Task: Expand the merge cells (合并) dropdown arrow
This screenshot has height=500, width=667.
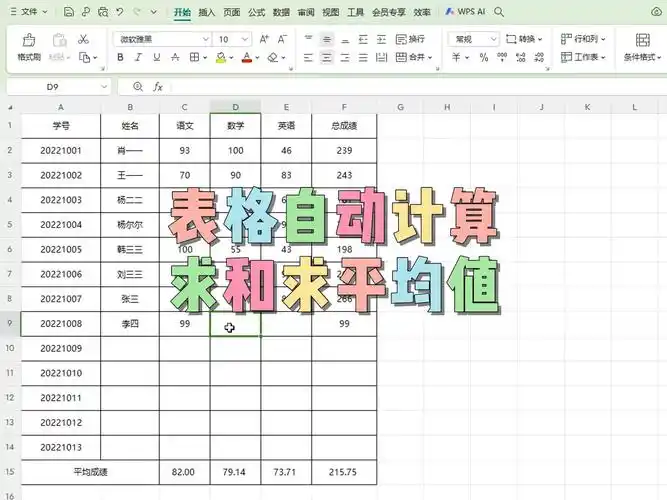Action: click(430, 57)
